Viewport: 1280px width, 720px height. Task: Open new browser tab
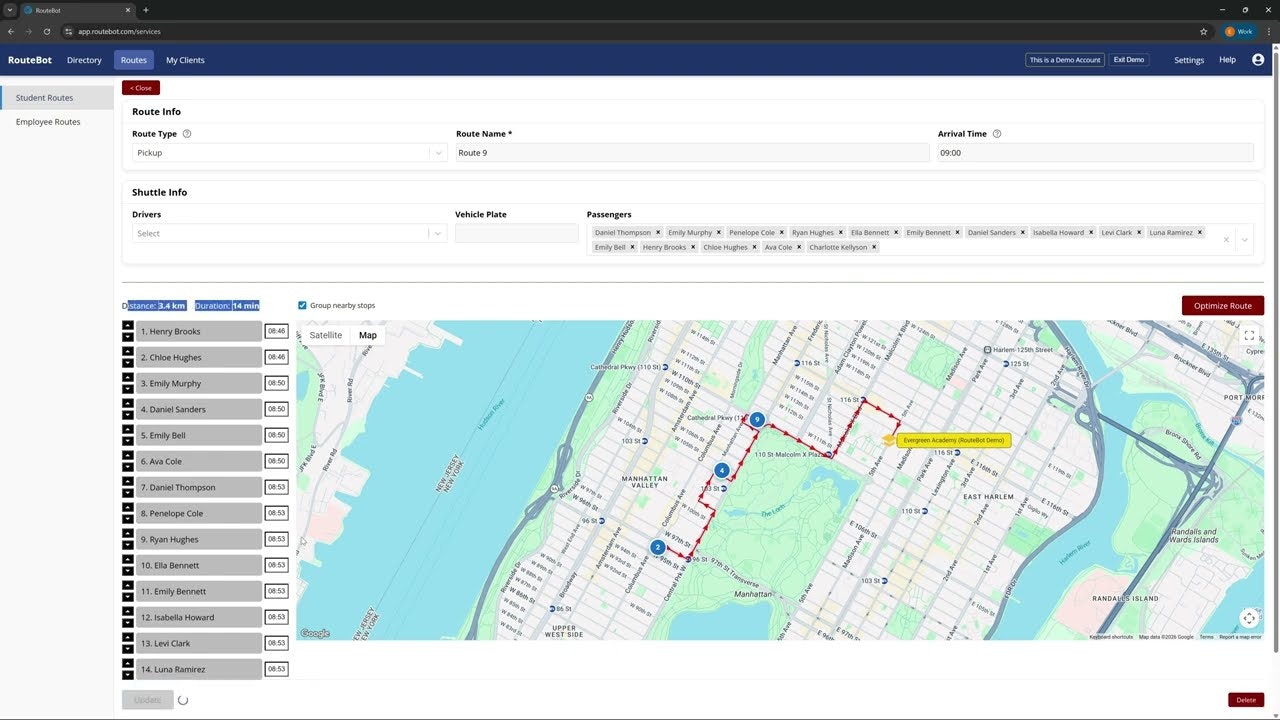click(146, 10)
